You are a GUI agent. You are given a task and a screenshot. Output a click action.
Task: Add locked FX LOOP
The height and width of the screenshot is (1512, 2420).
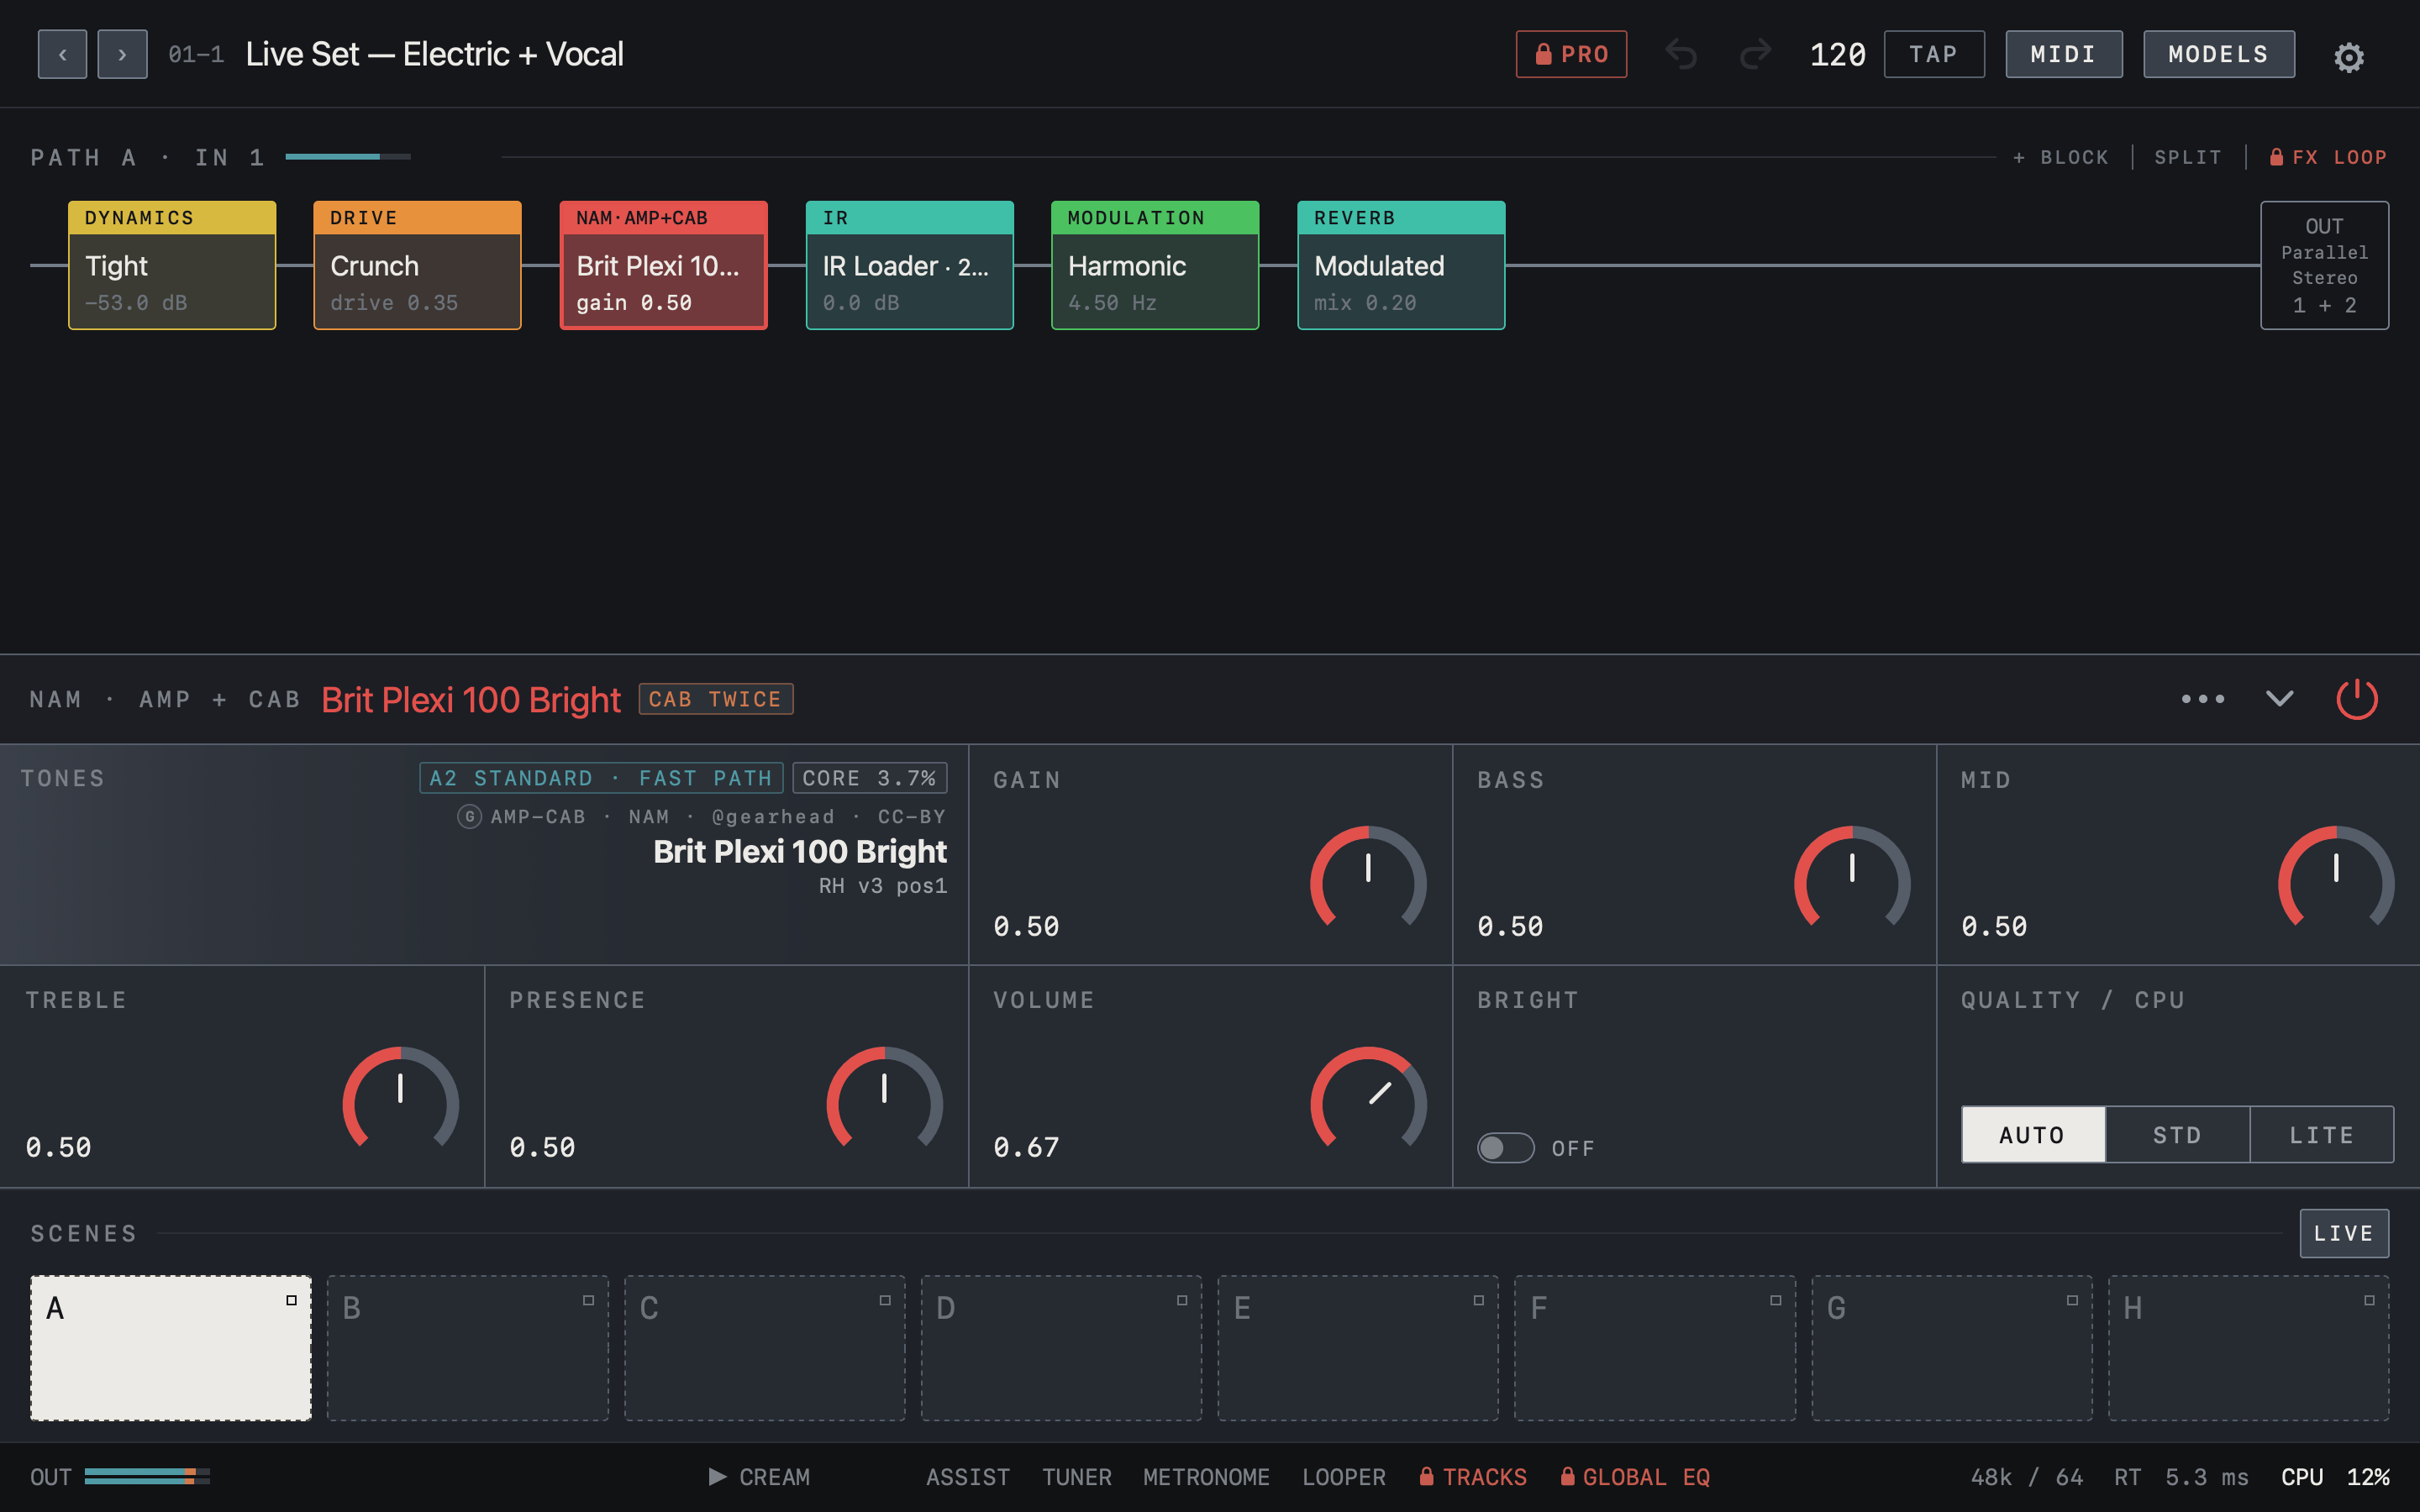[x=2328, y=157]
